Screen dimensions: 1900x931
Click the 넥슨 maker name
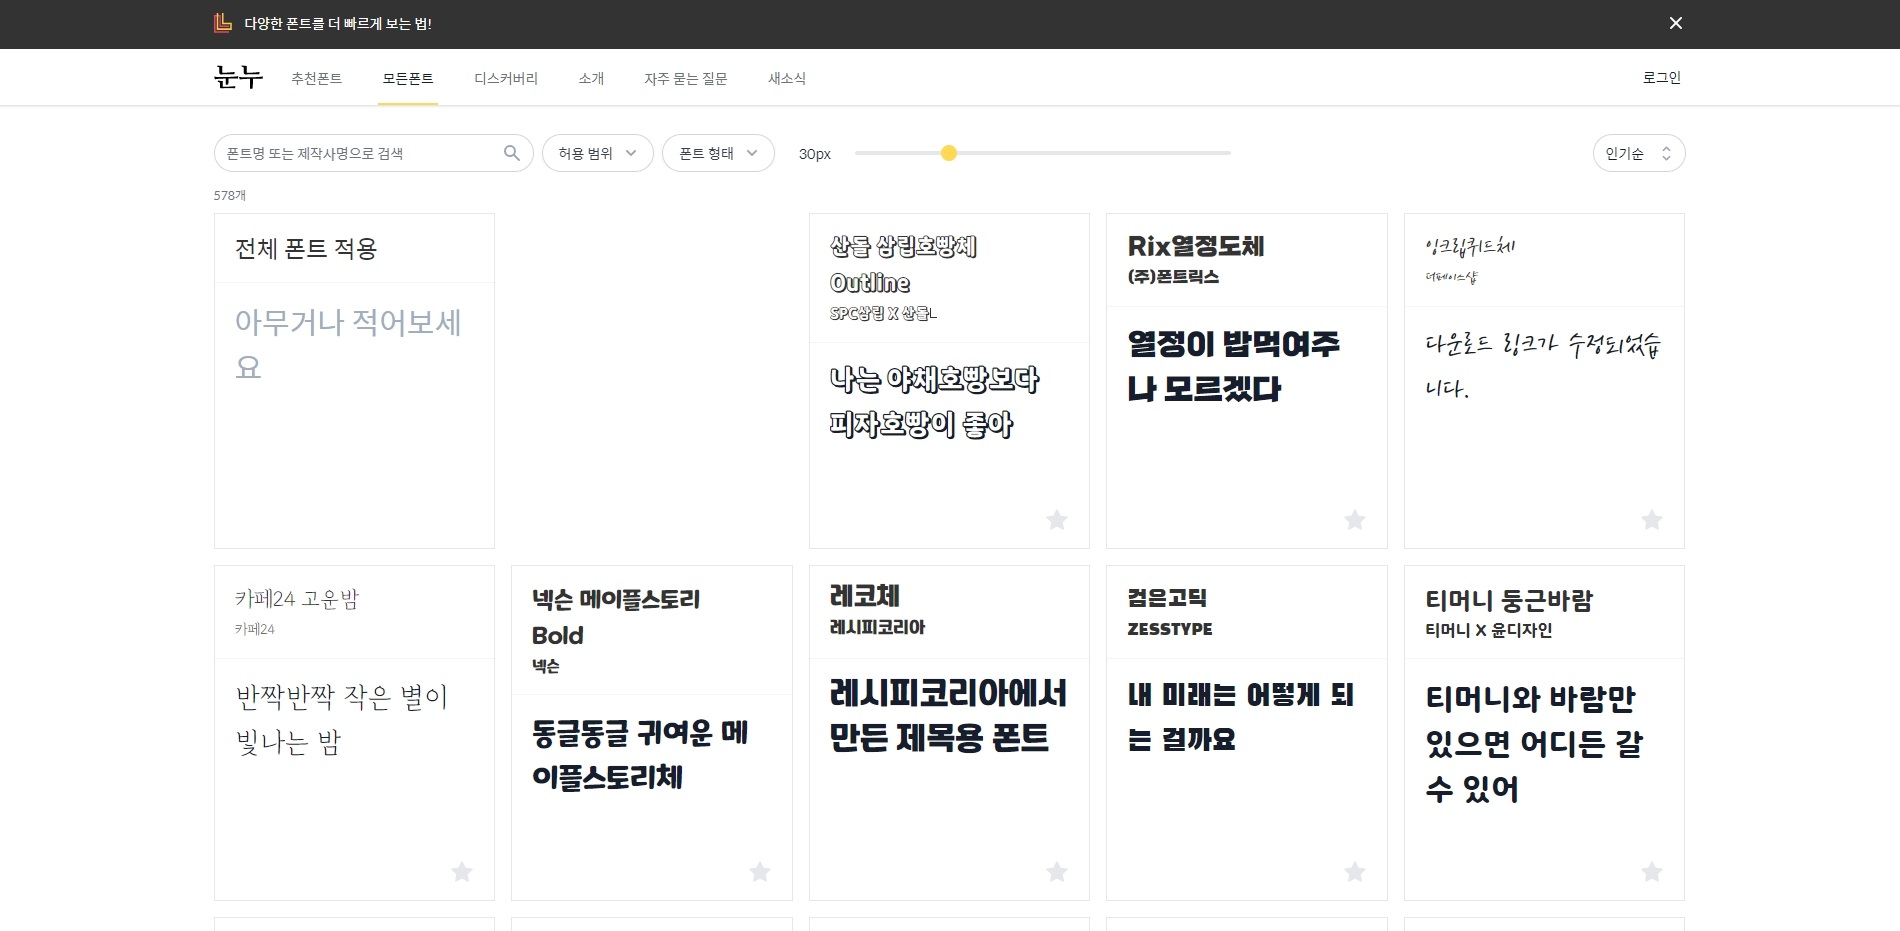click(x=546, y=666)
